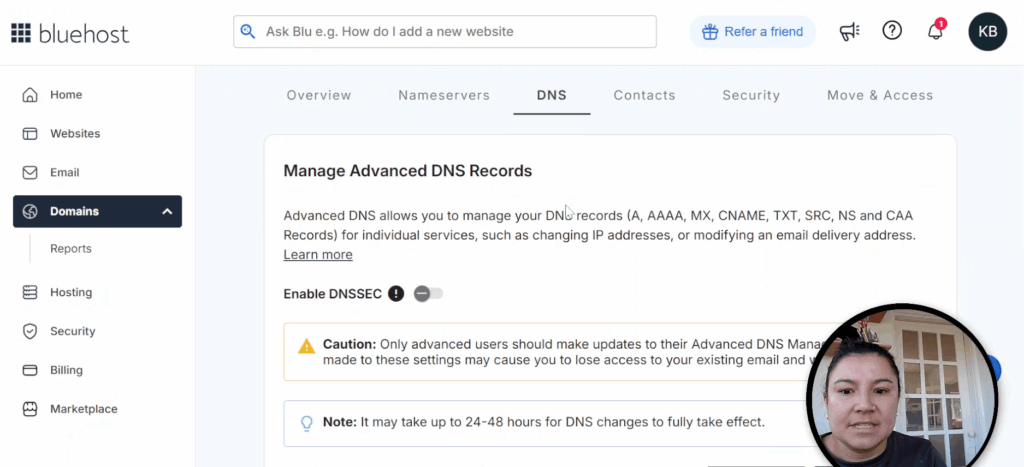Screen dimensions: 1024x467
Task: Click the Refer a friend button
Action: [753, 32]
